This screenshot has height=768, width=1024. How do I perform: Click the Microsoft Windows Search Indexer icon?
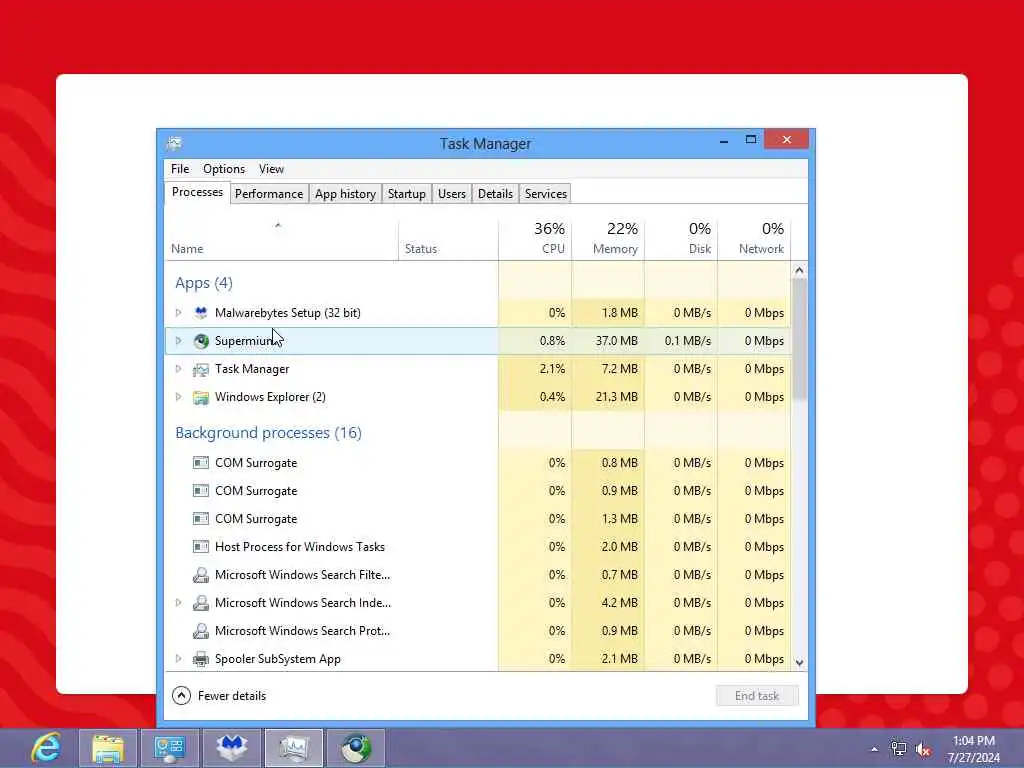pos(200,603)
